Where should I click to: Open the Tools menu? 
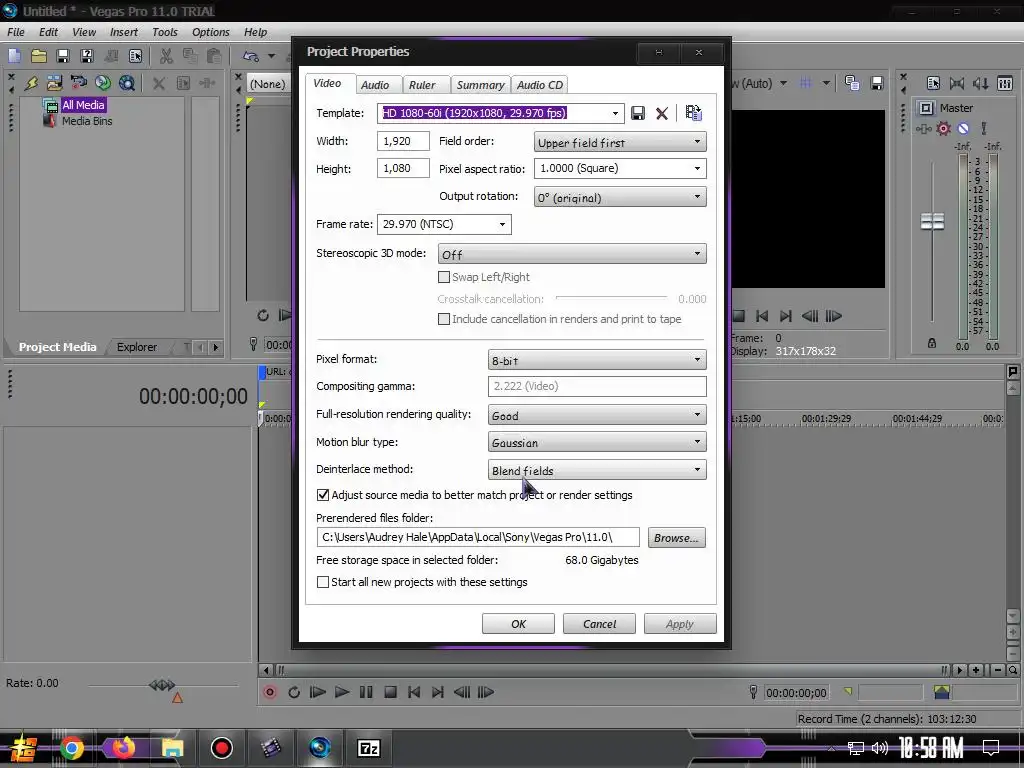[x=165, y=32]
